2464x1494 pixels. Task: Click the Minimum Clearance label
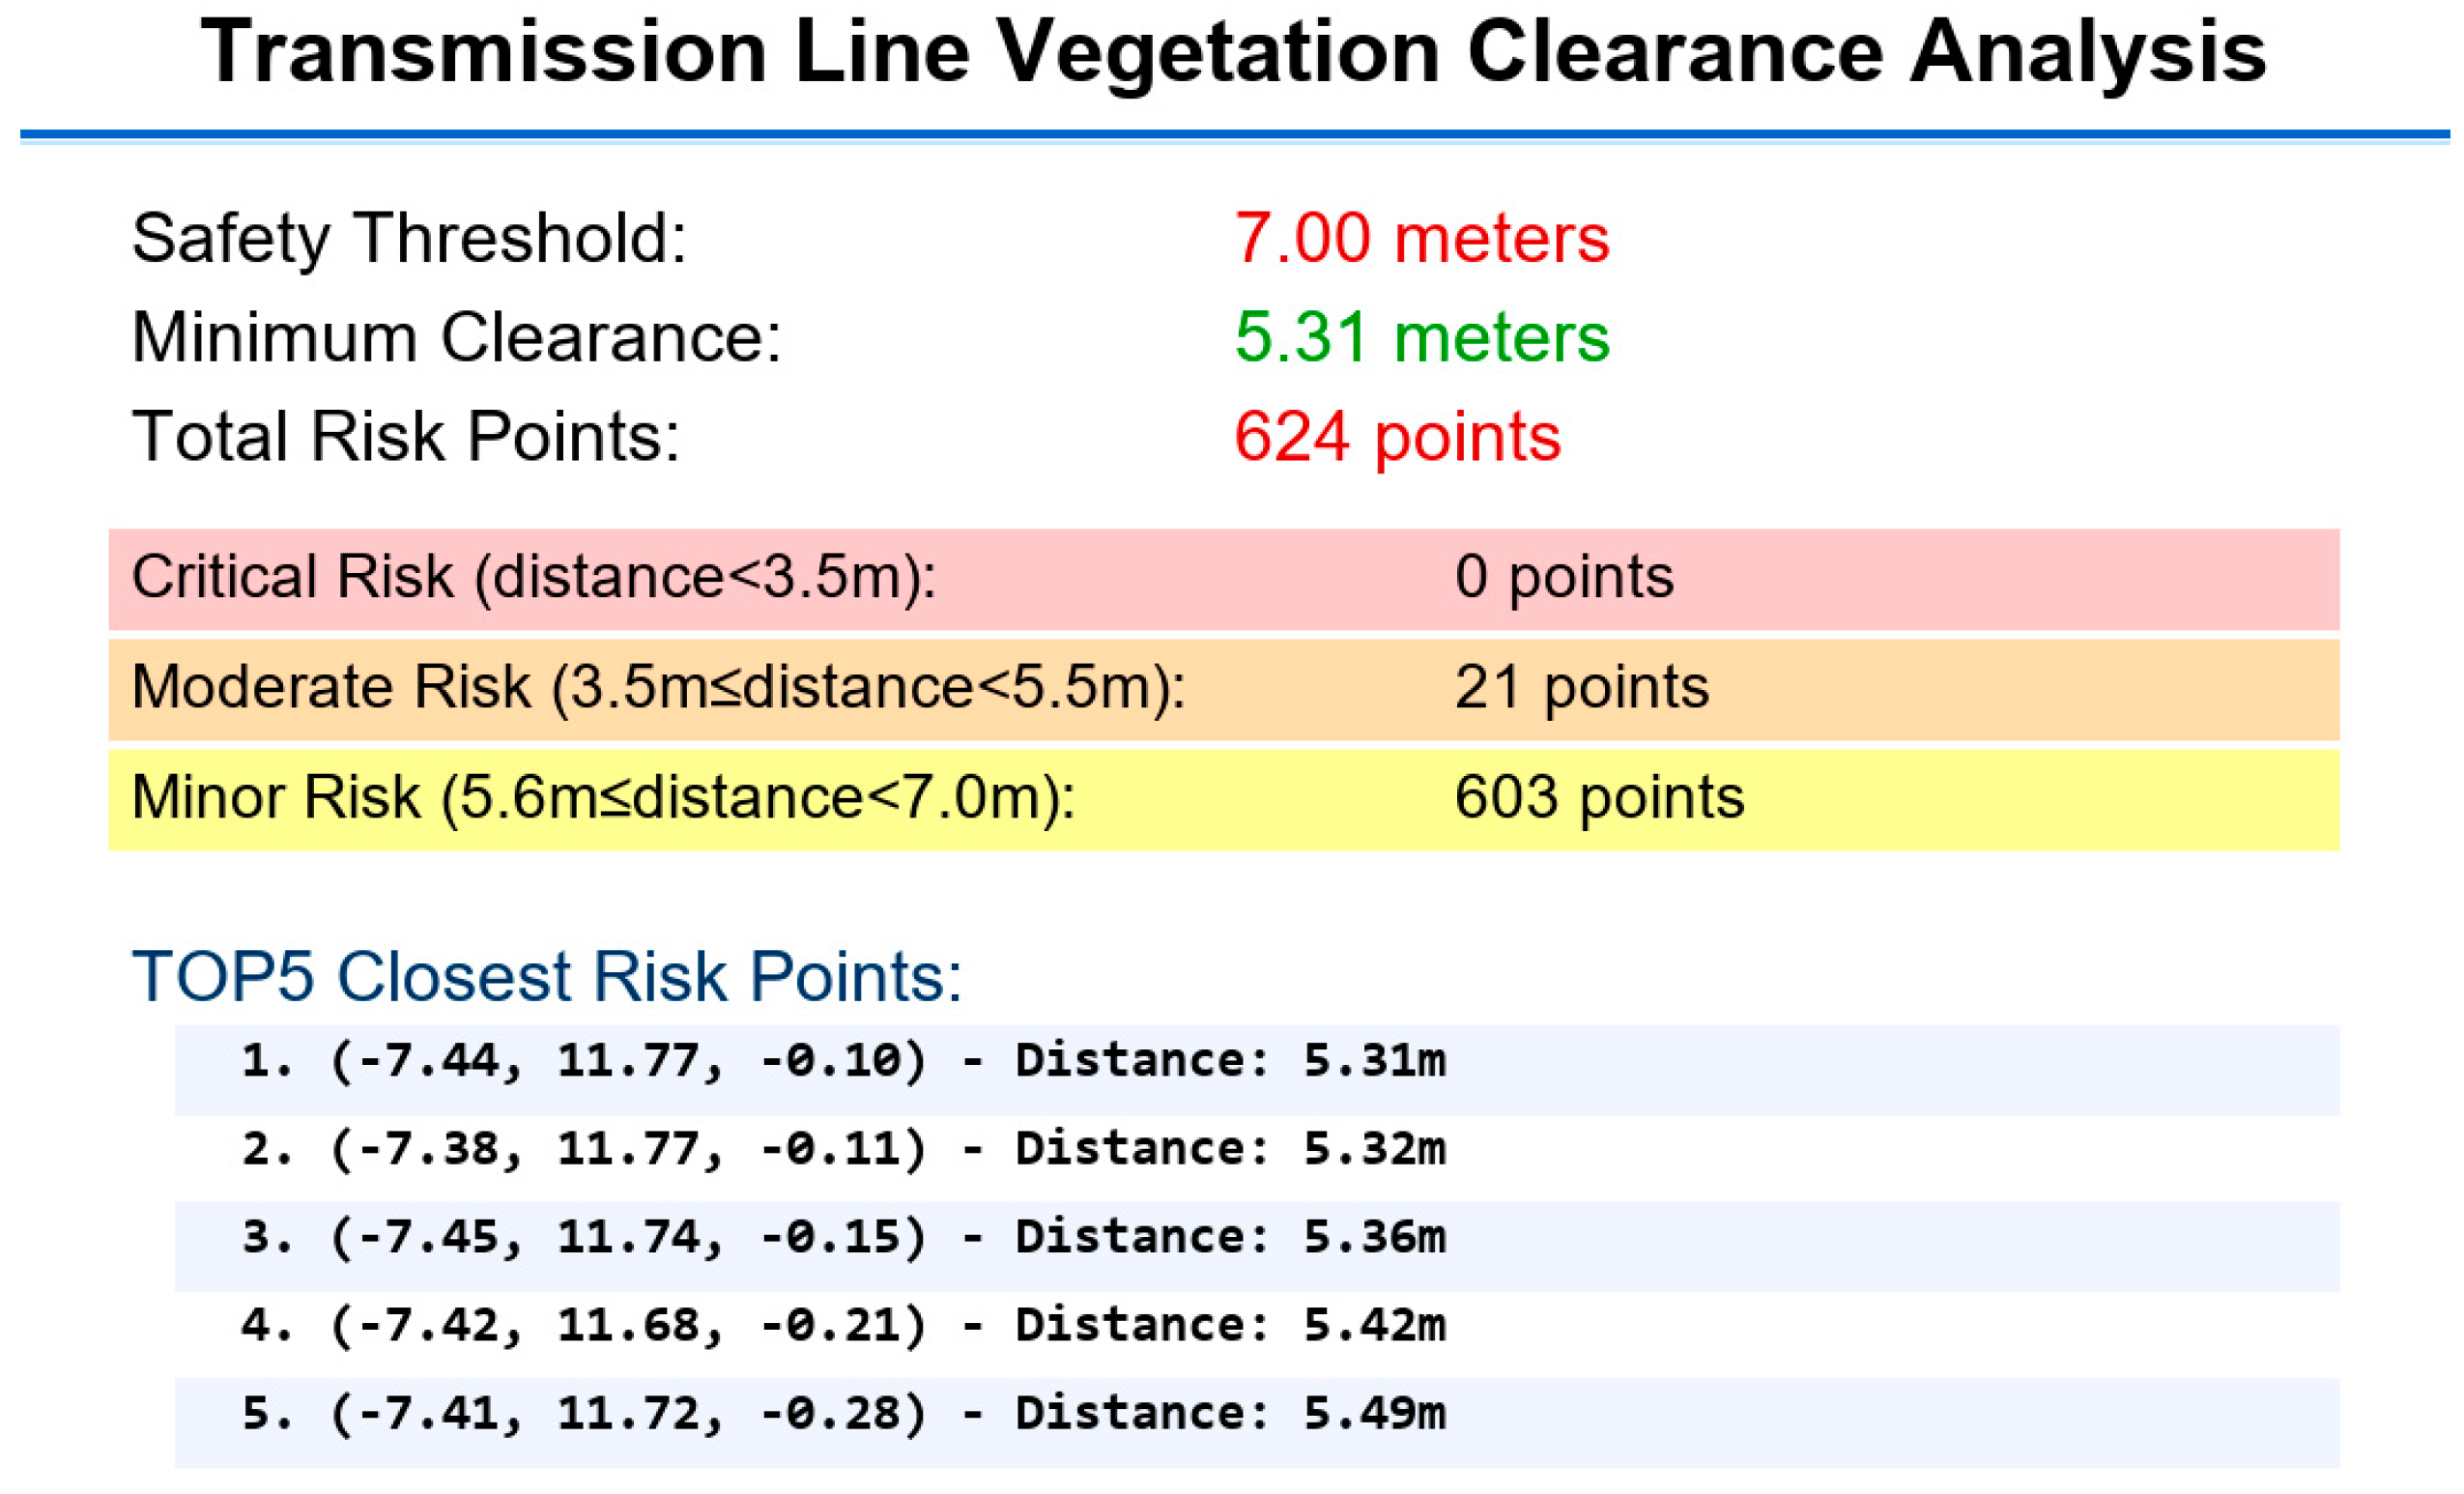(x=456, y=337)
